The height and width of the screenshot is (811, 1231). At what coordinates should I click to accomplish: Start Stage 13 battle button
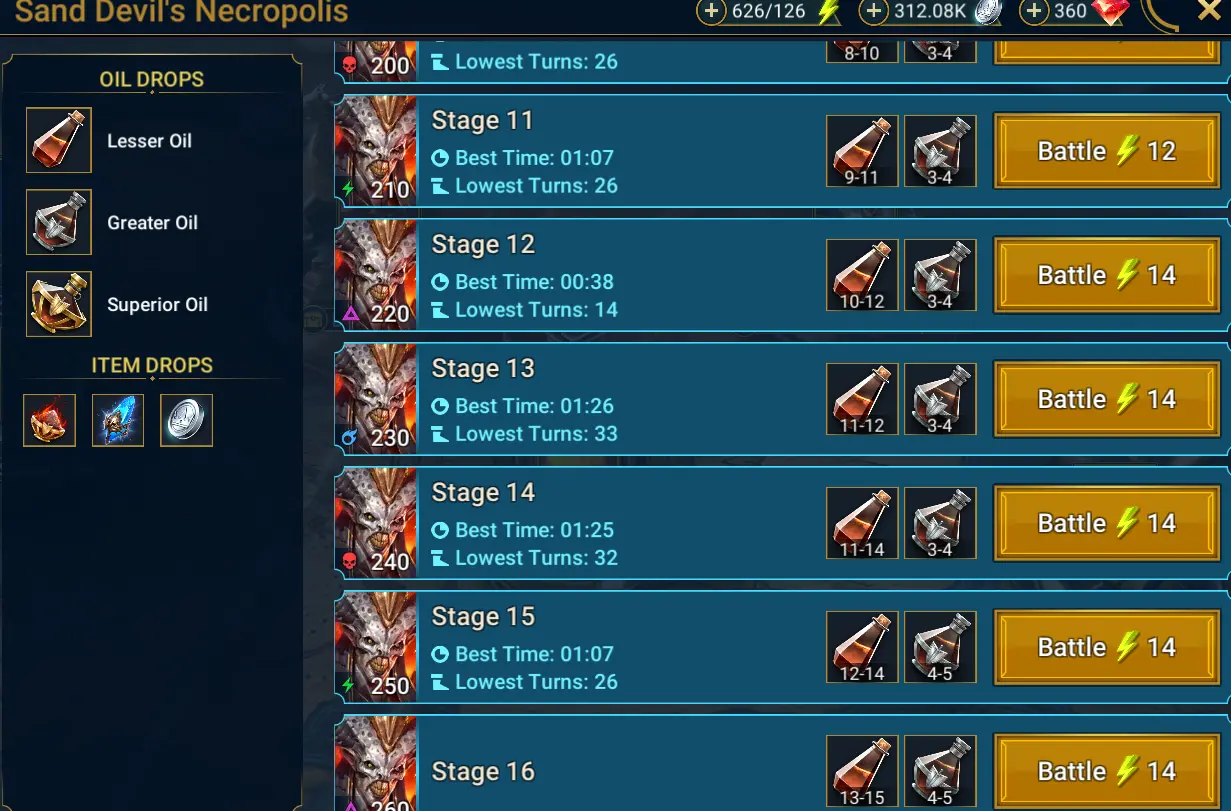[1107, 399]
